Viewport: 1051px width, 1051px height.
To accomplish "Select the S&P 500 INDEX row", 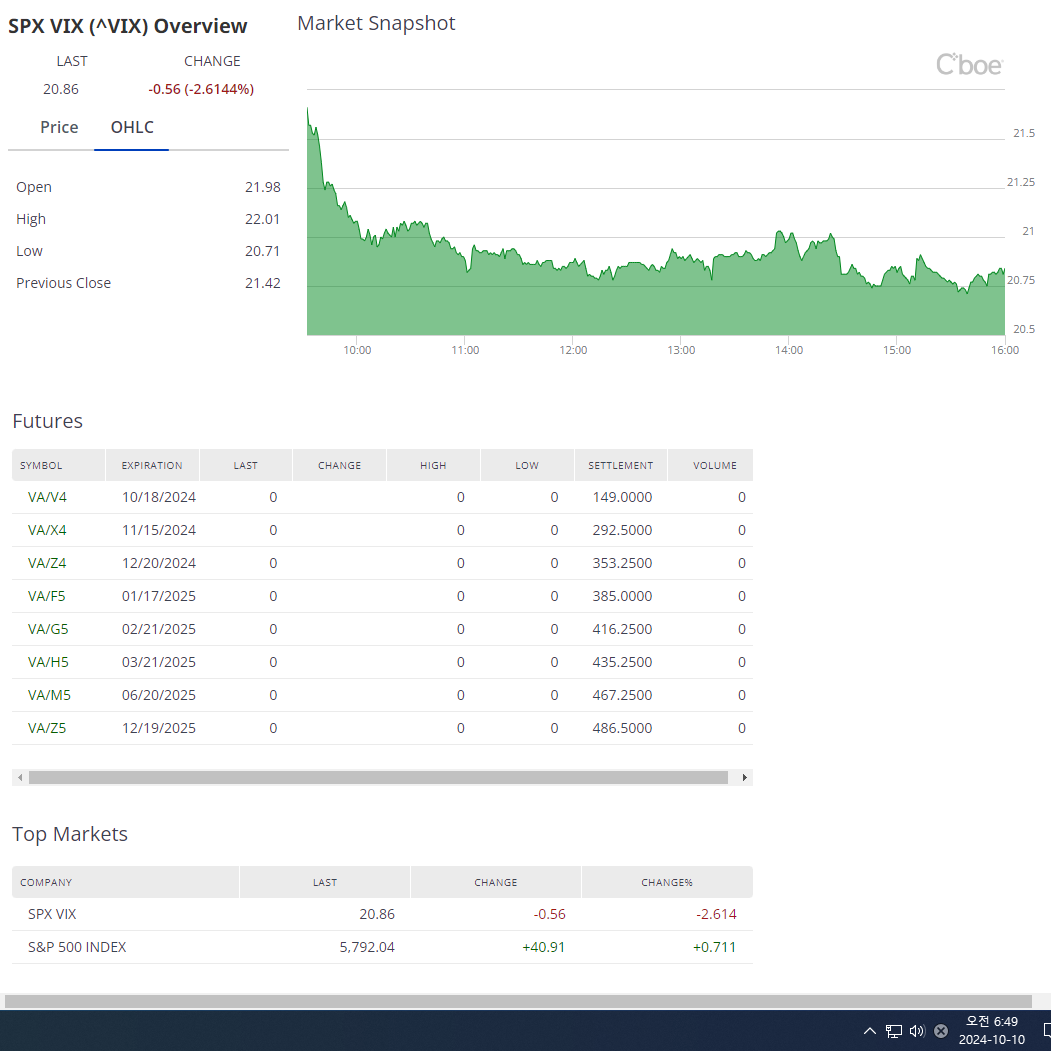I will (x=382, y=947).
